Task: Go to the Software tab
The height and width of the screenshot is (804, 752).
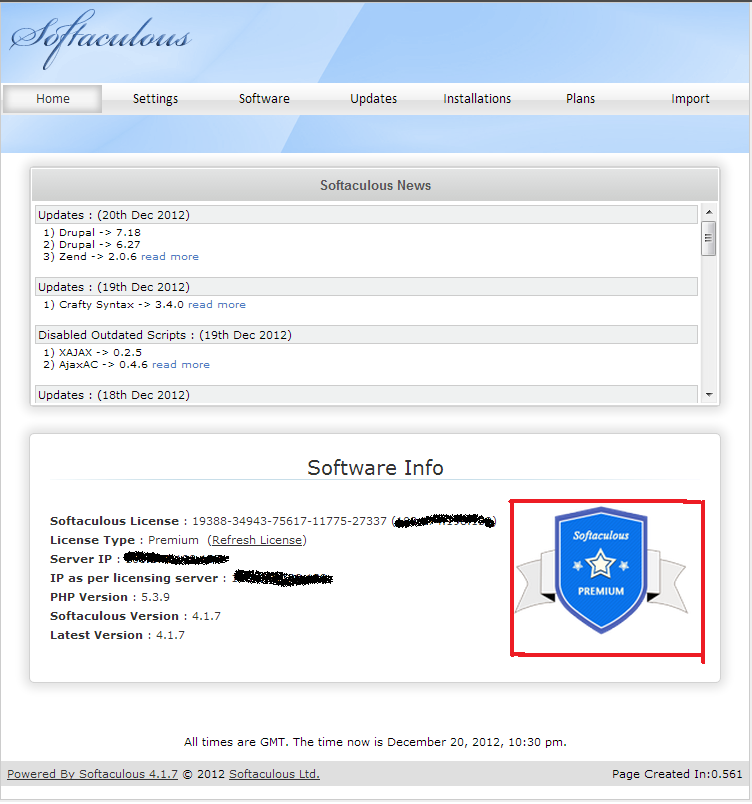Action: click(x=264, y=98)
